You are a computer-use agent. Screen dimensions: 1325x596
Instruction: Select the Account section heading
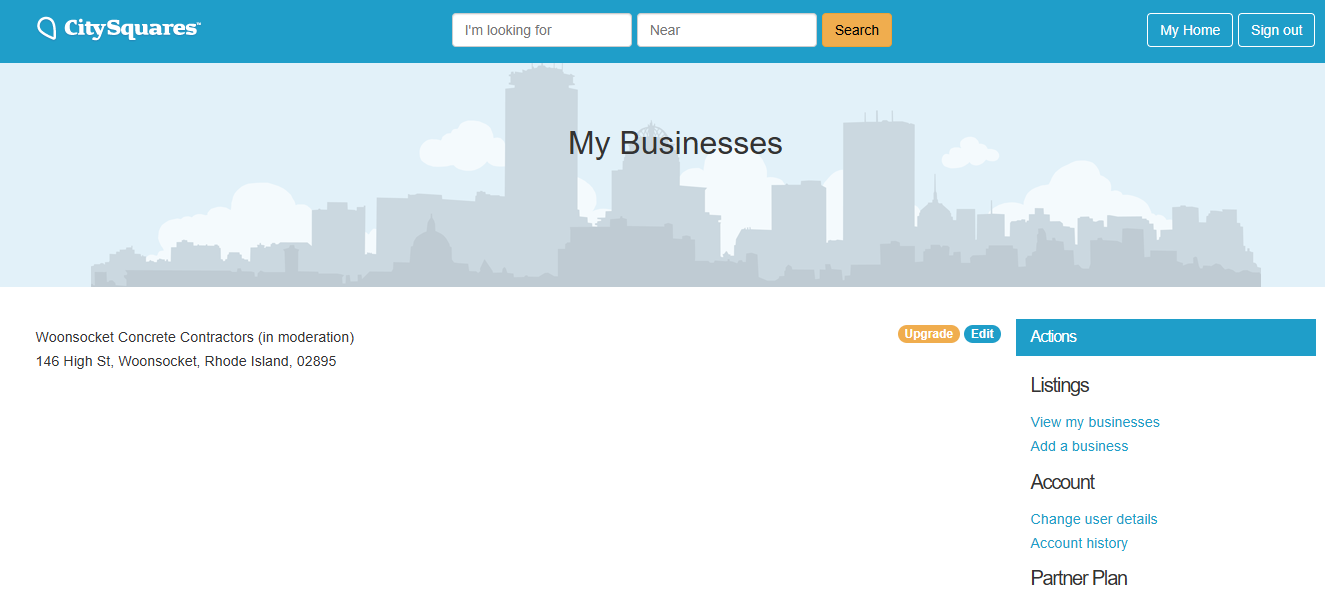1062,482
